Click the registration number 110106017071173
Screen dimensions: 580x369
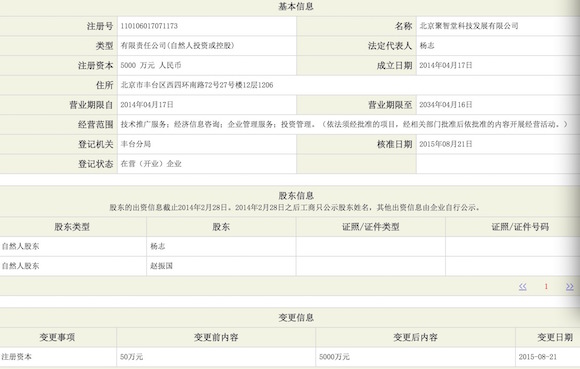pos(149,26)
